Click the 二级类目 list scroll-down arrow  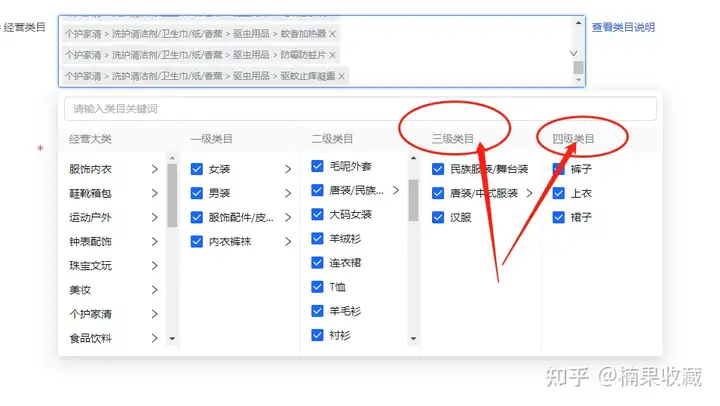[413, 338]
